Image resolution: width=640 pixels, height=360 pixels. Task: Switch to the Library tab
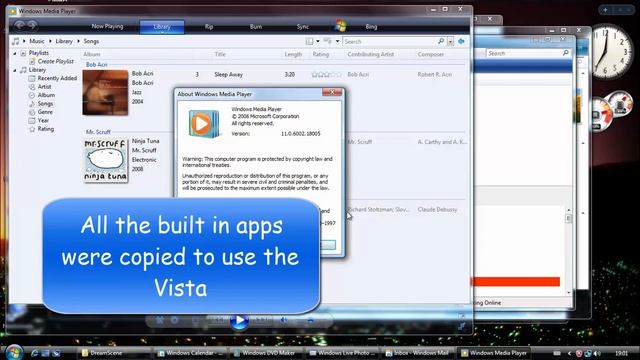tap(162, 27)
